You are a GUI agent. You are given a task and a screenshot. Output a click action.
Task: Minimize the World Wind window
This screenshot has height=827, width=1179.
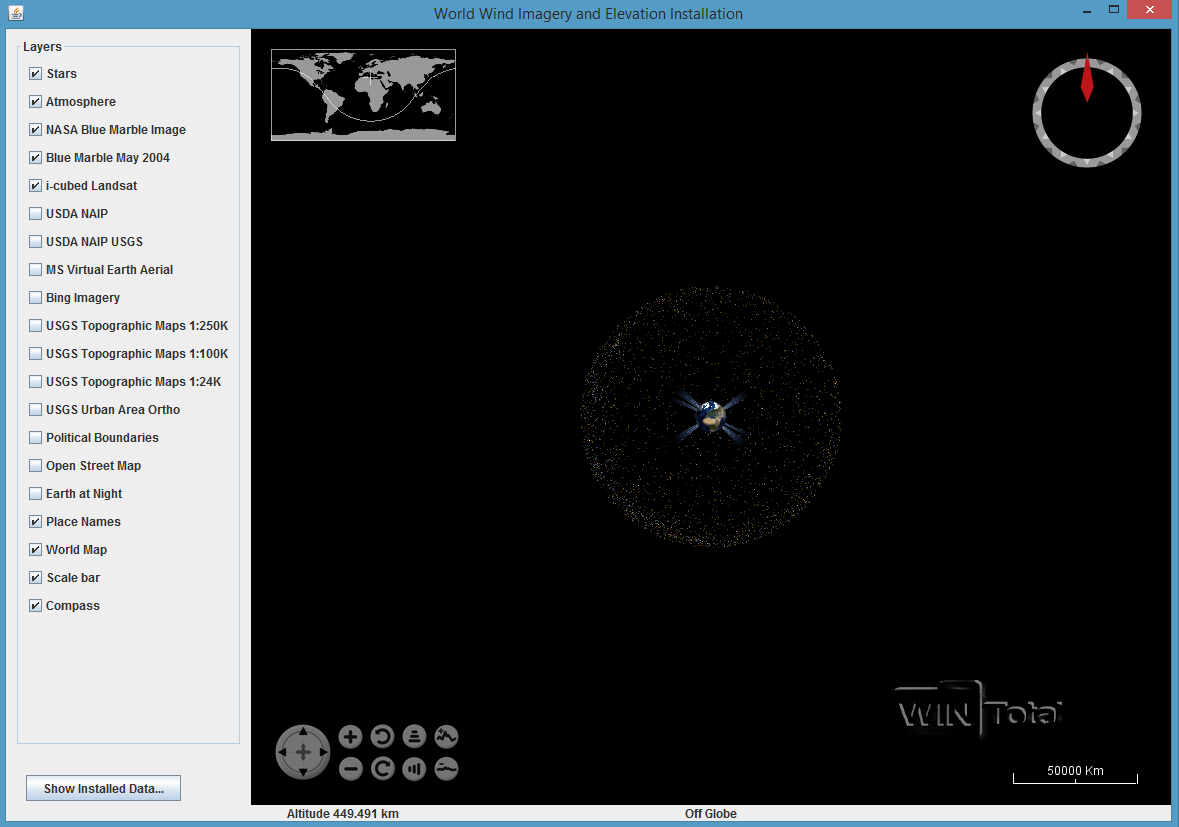[1087, 11]
